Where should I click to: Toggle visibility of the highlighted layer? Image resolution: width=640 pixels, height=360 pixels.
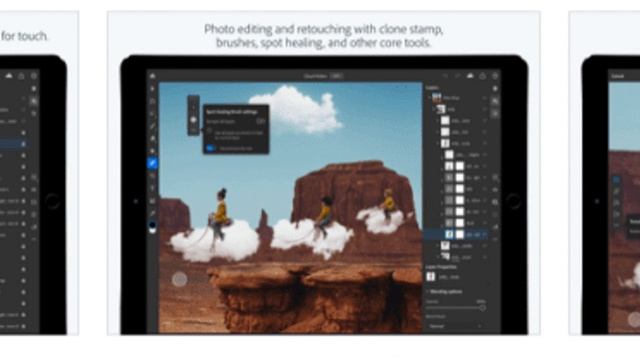pos(484,234)
